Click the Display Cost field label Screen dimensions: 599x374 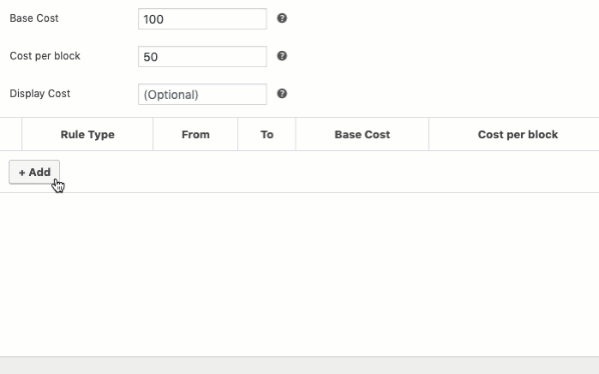coord(40,94)
